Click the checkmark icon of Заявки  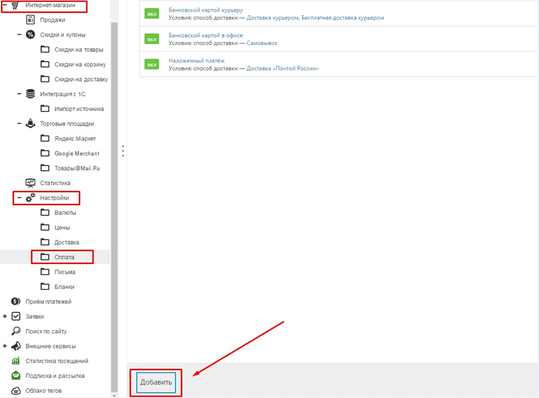[x=16, y=316]
